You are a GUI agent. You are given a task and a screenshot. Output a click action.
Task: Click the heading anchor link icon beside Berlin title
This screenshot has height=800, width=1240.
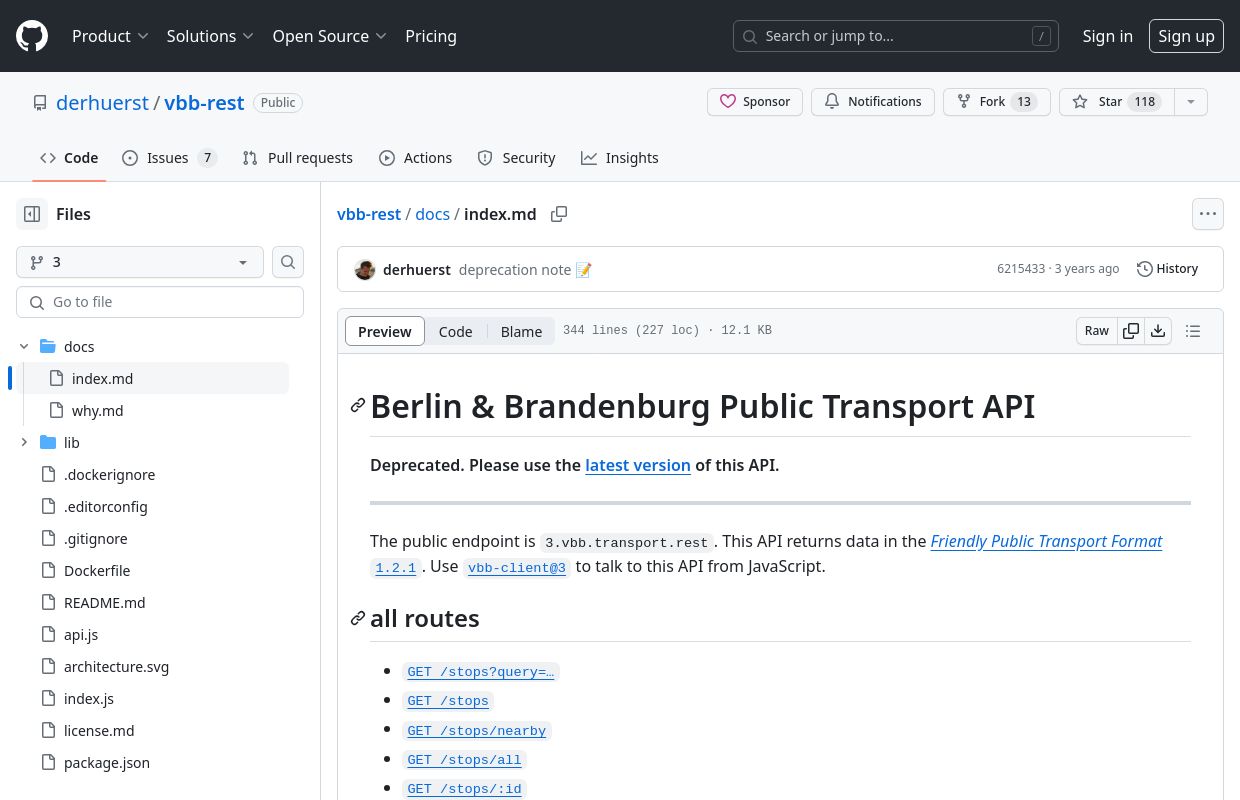(x=357, y=406)
